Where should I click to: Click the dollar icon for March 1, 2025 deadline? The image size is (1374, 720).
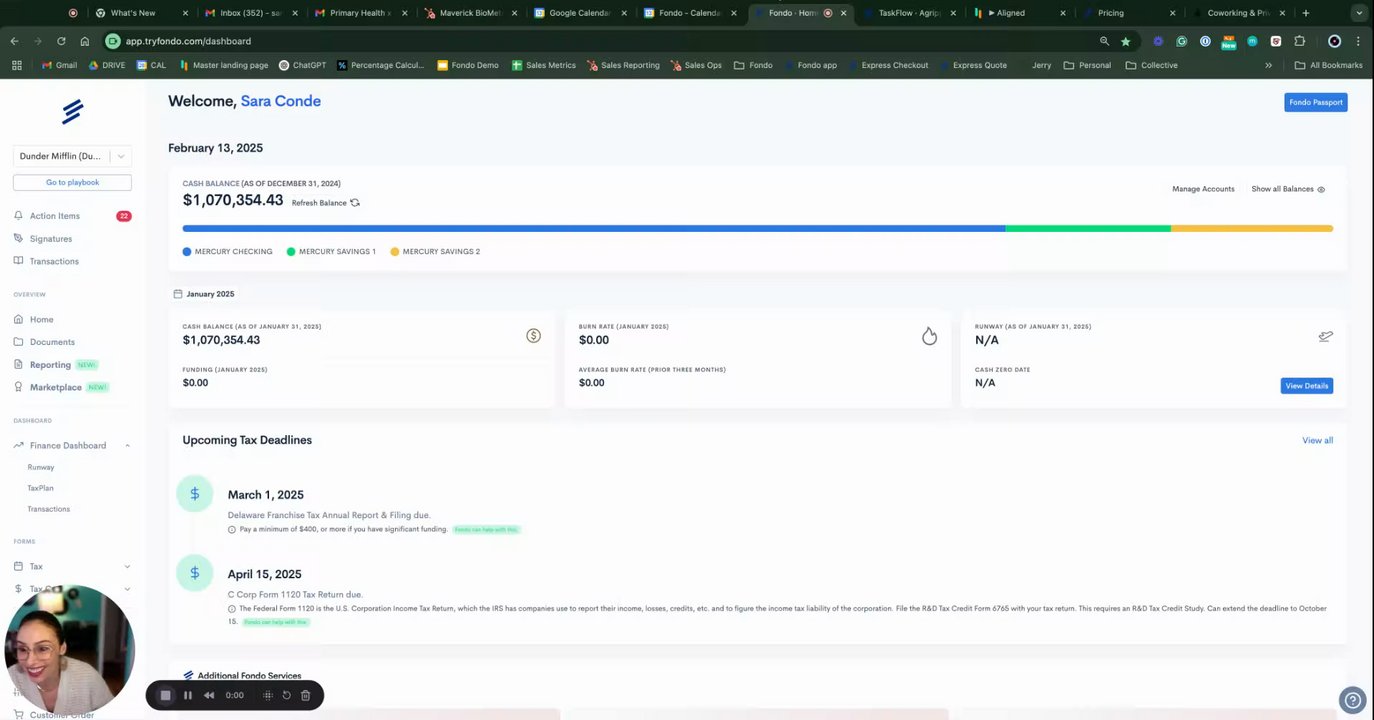pos(195,494)
